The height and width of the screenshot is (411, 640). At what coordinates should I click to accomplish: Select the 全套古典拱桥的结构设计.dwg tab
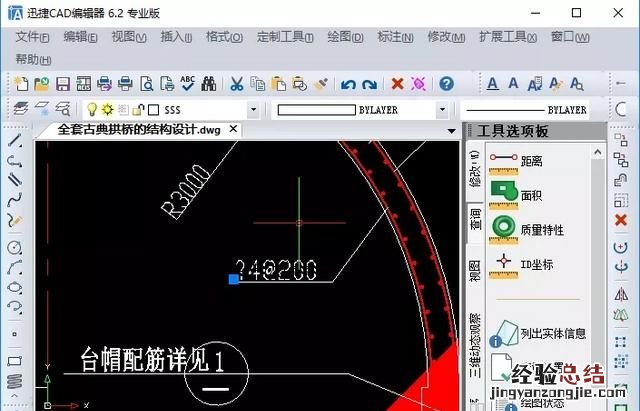click(139, 130)
